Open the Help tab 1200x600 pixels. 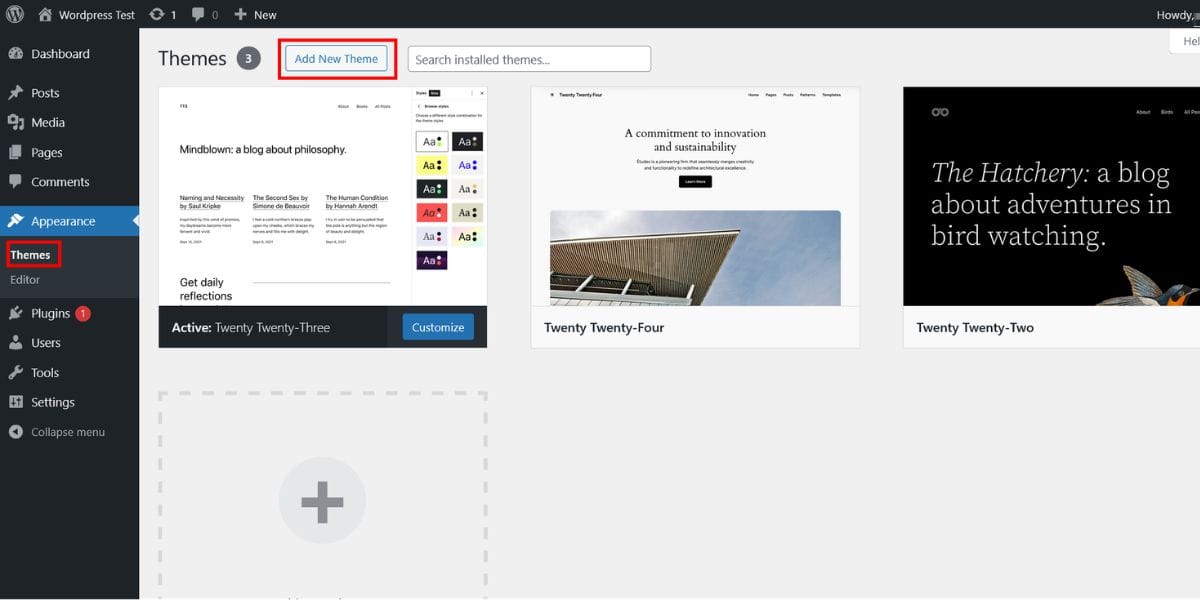pyautogui.click(x=1186, y=42)
